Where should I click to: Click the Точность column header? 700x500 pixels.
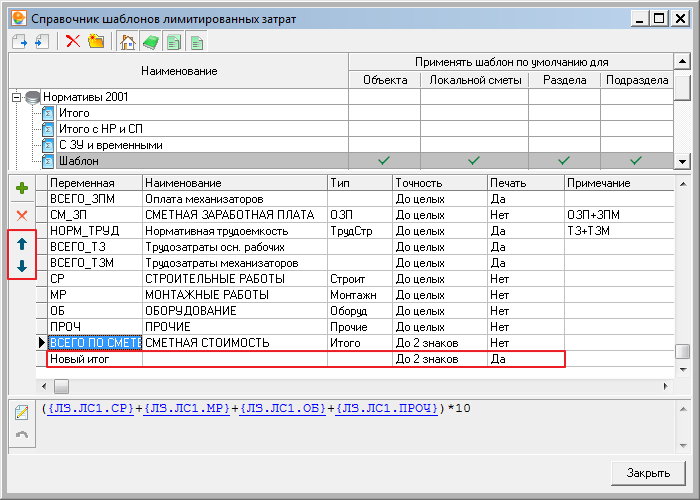[x=440, y=183]
